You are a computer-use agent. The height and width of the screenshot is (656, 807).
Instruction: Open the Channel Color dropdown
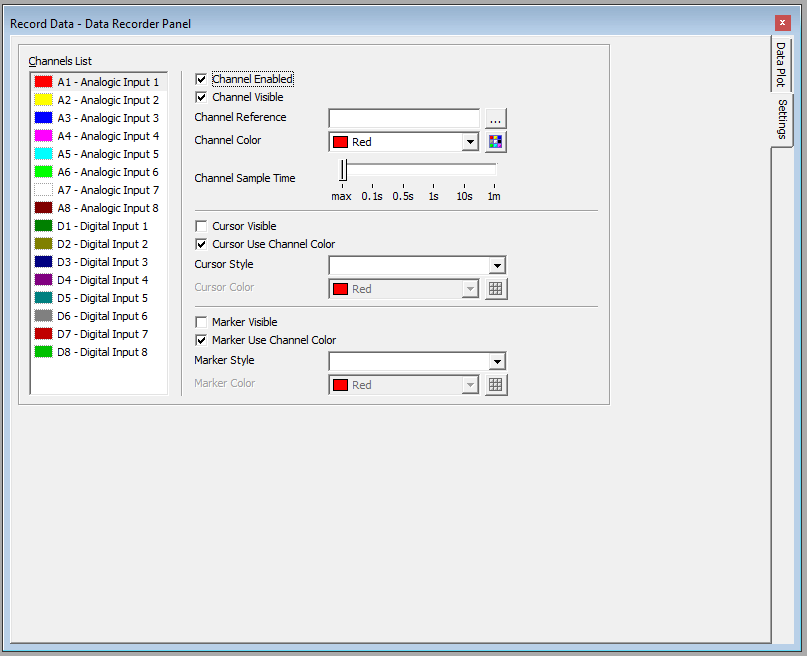[470, 142]
